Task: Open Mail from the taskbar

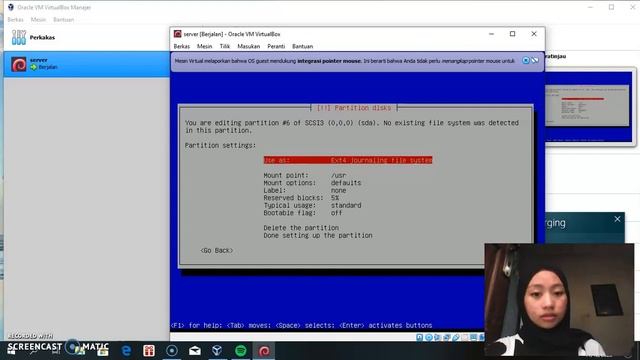Action: click(x=195, y=351)
